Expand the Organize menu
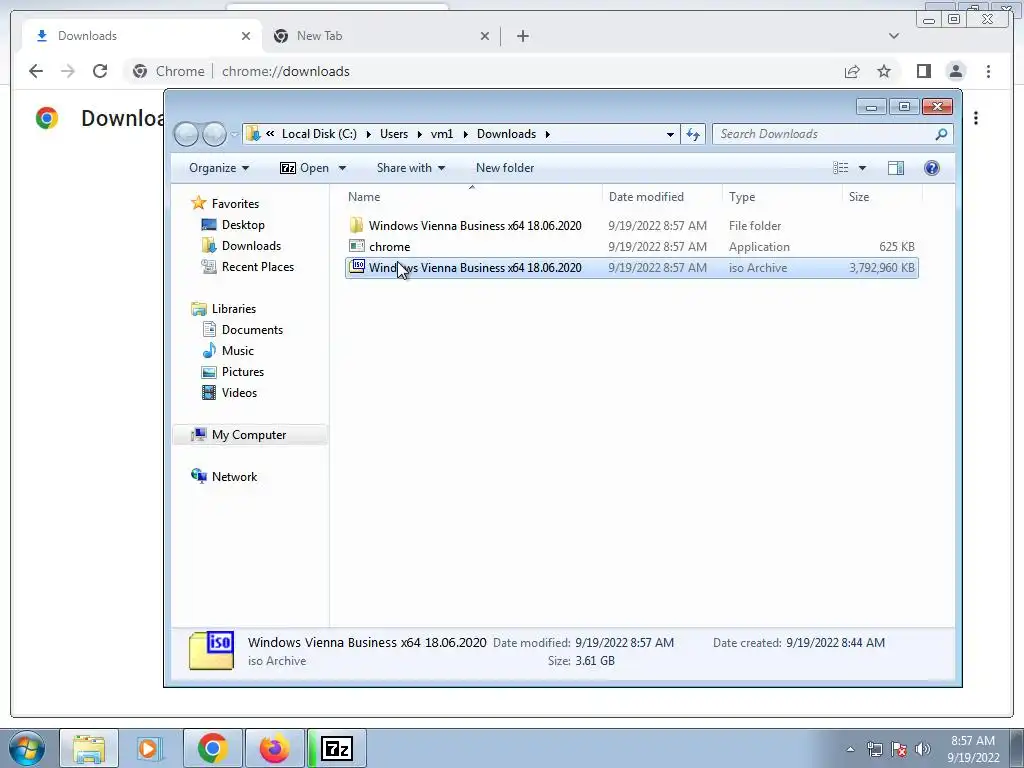This screenshot has height=768, width=1024. click(x=219, y=168)
